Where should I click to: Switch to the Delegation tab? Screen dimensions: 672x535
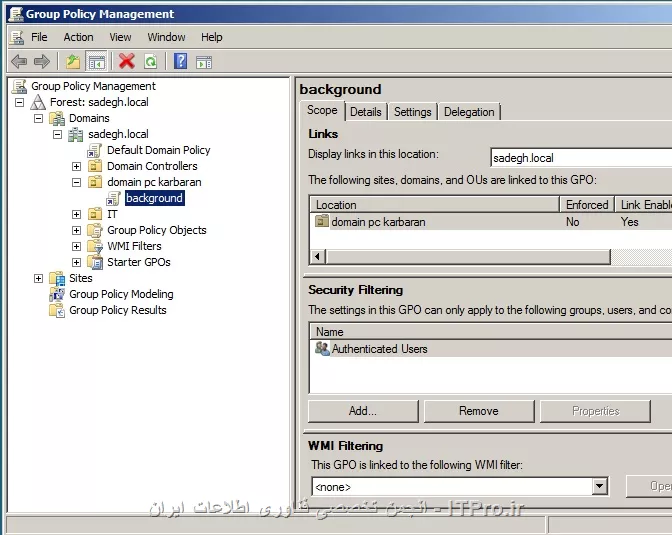(x=469, y=112)
